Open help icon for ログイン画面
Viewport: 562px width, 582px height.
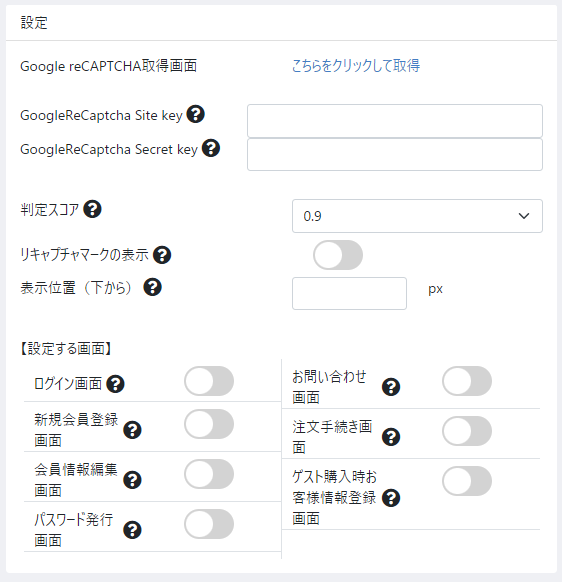click(x=115, y=384)
